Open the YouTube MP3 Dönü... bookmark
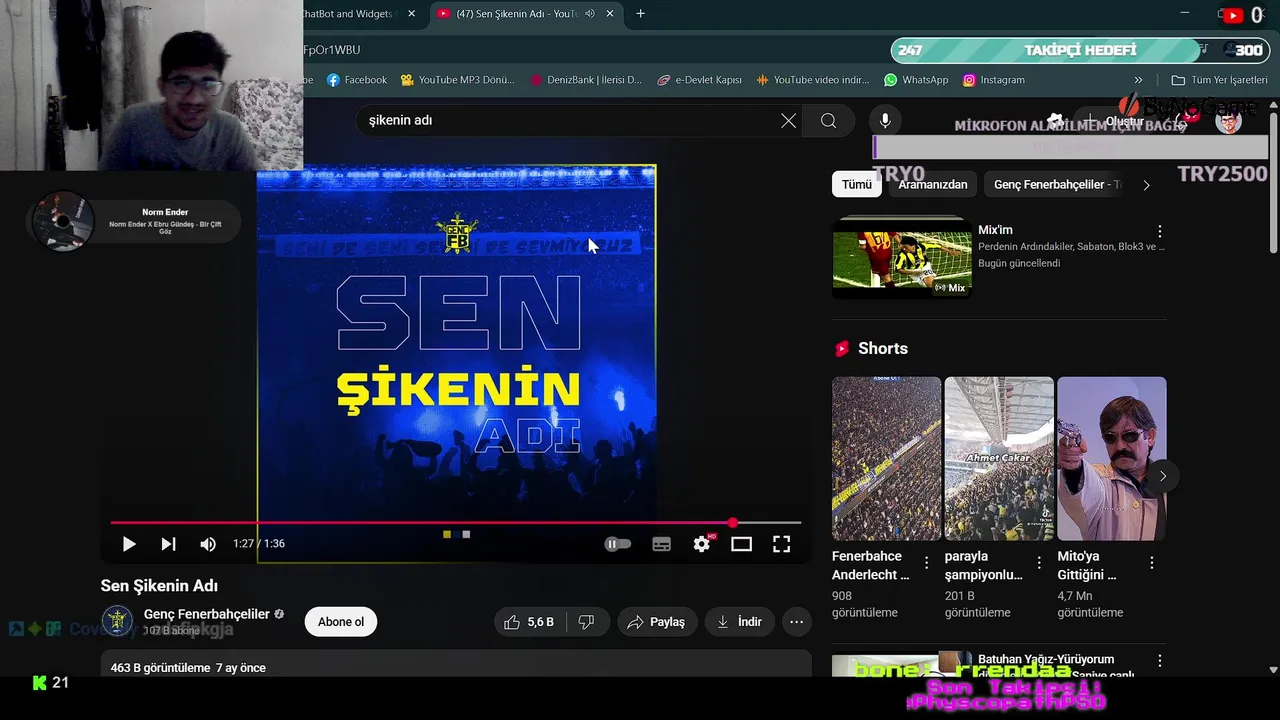Image resolution: width=1280 pixels, height=720 pixels. 457,80
